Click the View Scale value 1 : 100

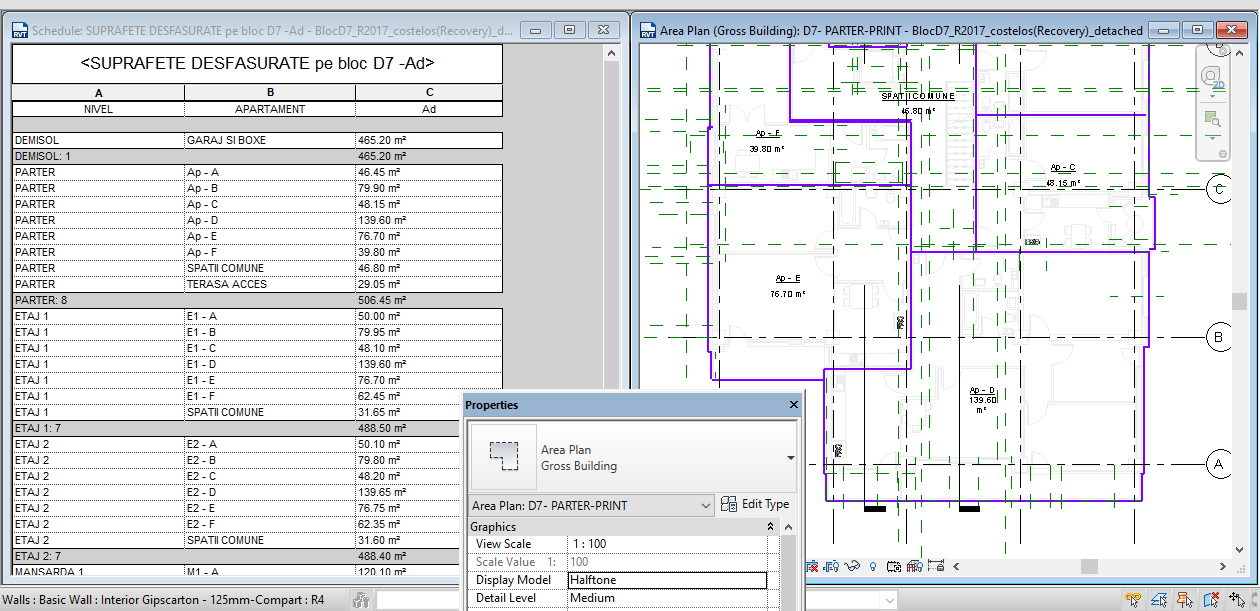667,544
